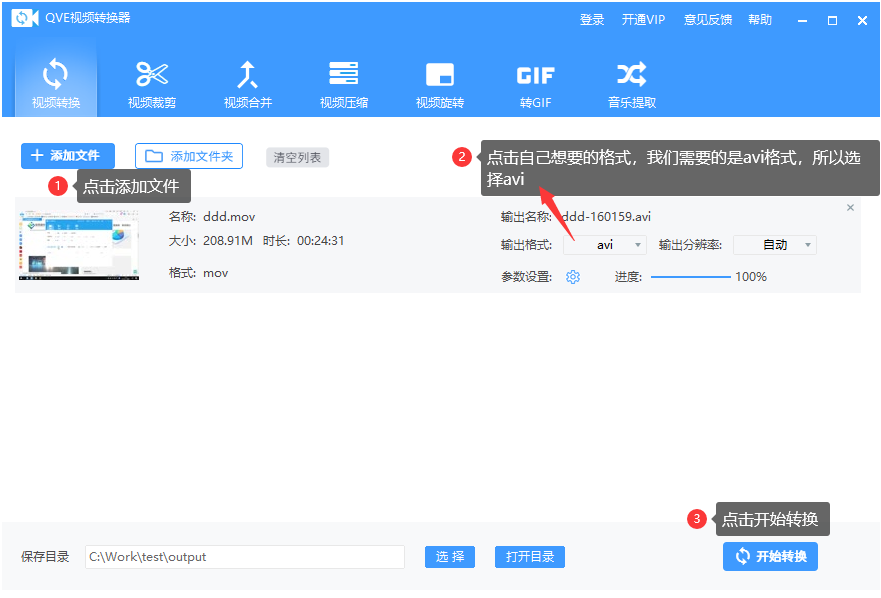Click the save directory path field

coord(245,557)
